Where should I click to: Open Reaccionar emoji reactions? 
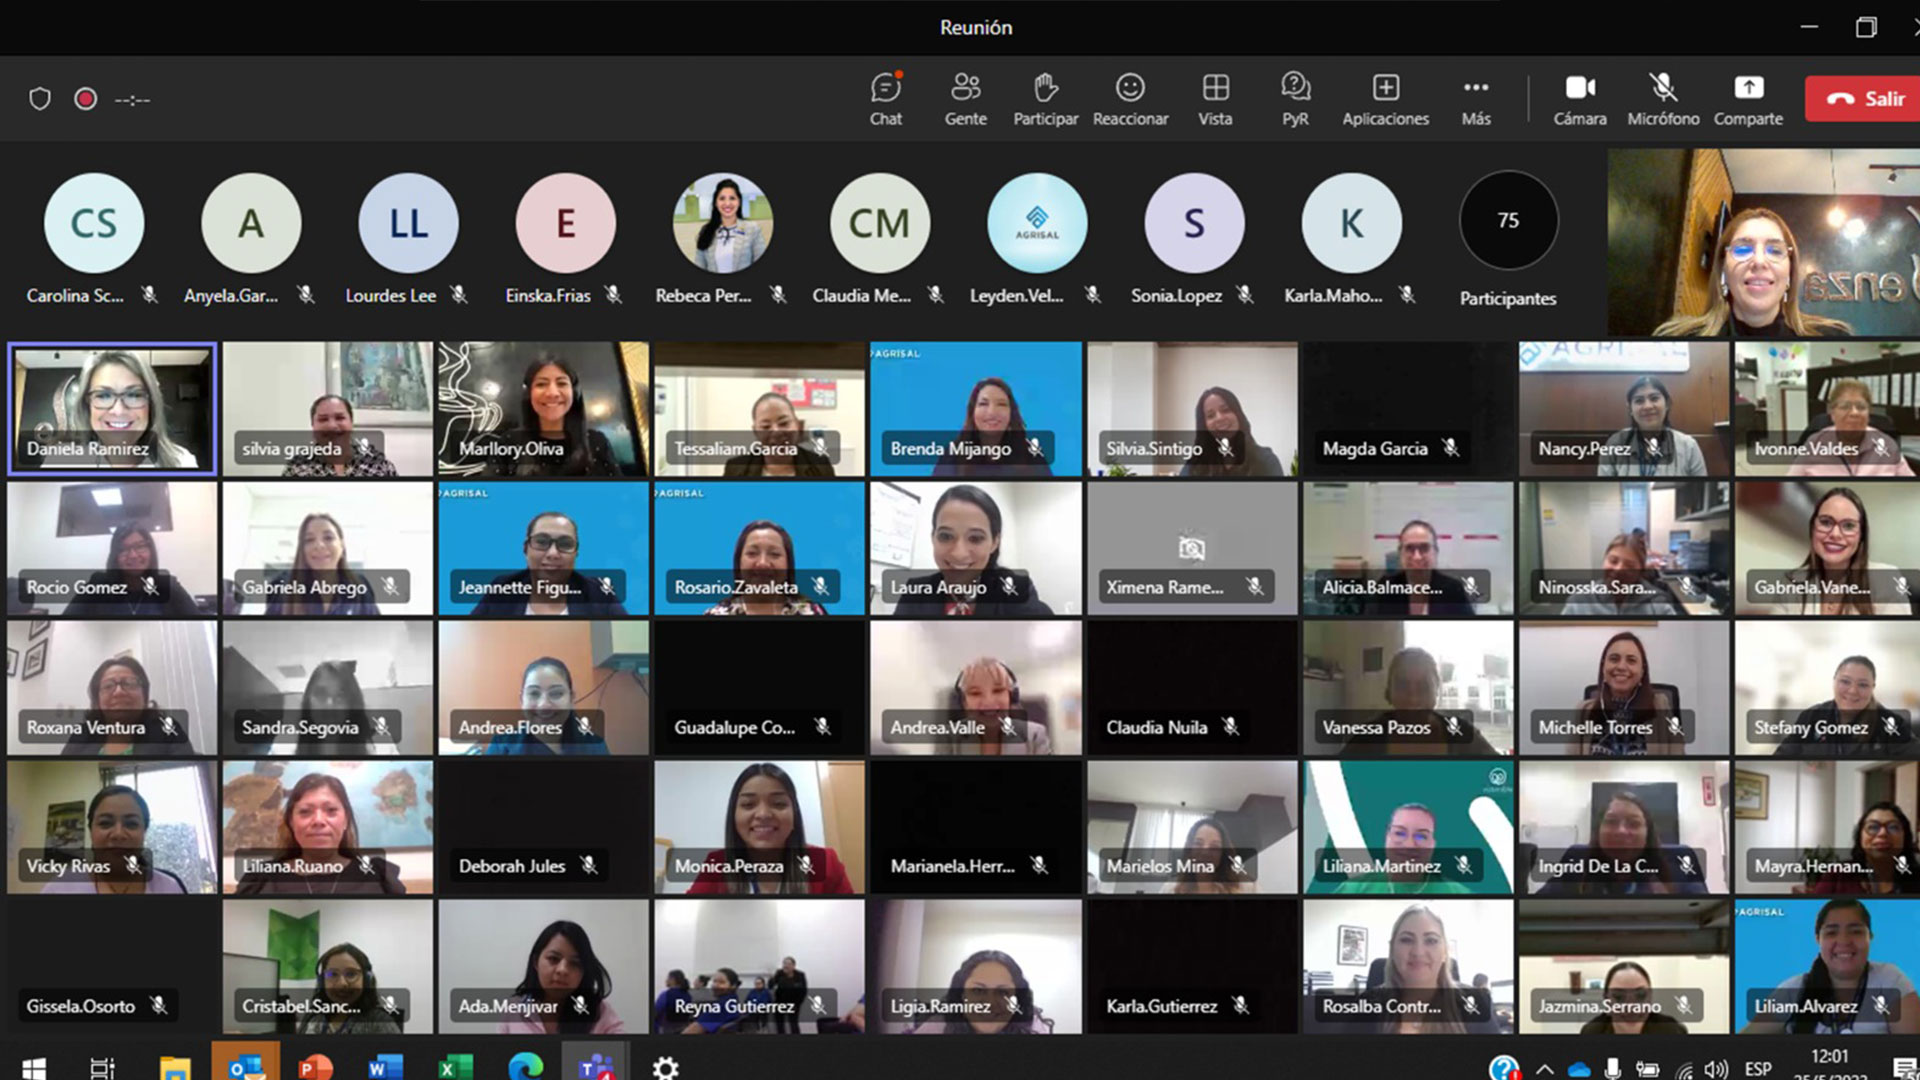click(x=1130, y=99)
